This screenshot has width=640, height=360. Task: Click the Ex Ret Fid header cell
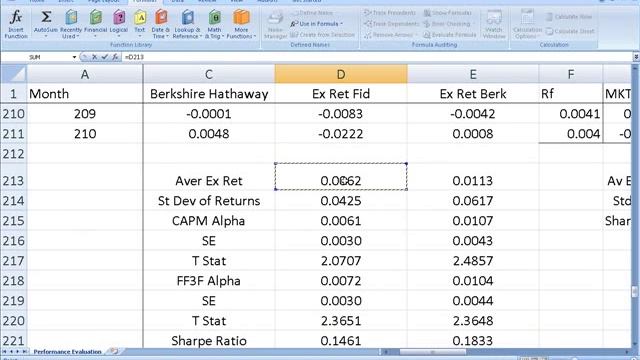coord(341,93)
